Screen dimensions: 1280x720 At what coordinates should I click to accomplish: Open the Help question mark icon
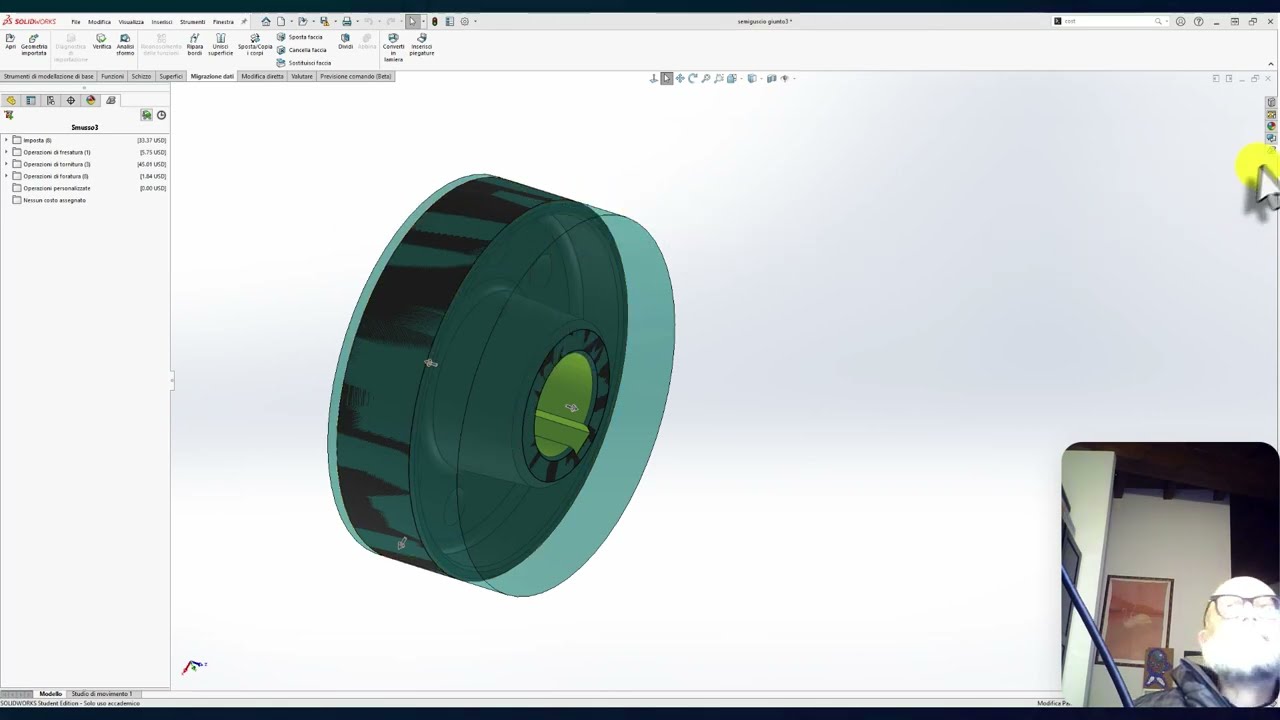click(1198, 21)
